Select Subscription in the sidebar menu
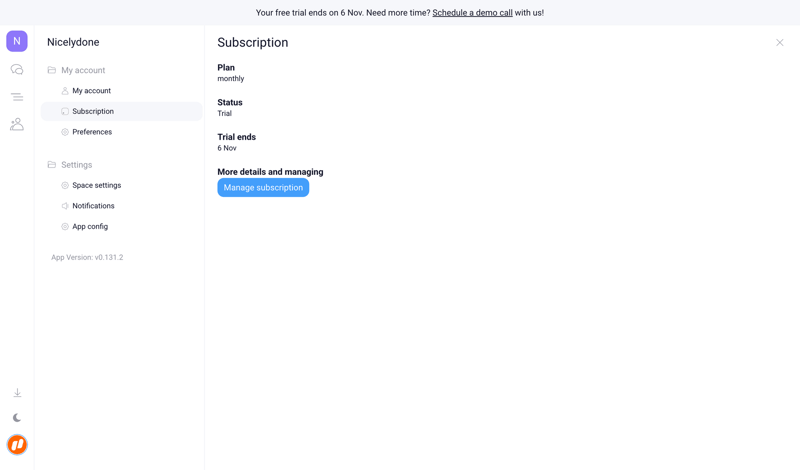The height and width of the screenshot is (470, 800). (x=93, y=111)
